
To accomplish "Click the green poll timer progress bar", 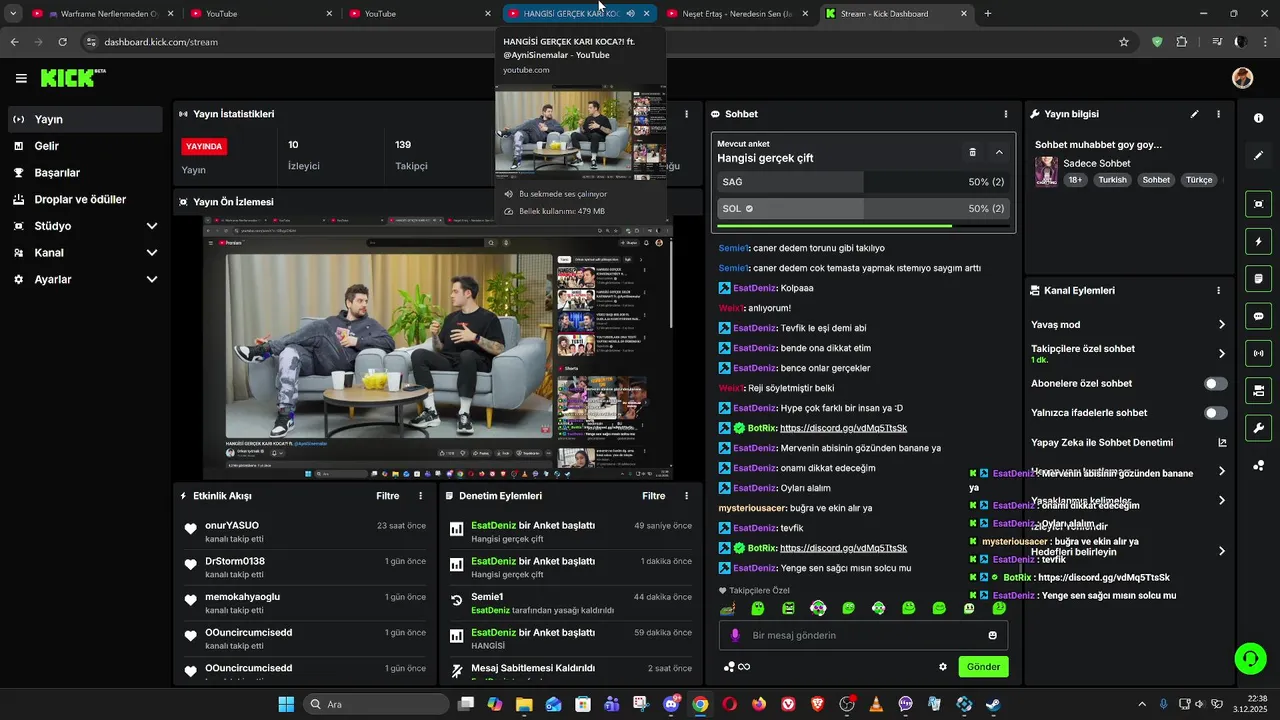I will point(834,226).
